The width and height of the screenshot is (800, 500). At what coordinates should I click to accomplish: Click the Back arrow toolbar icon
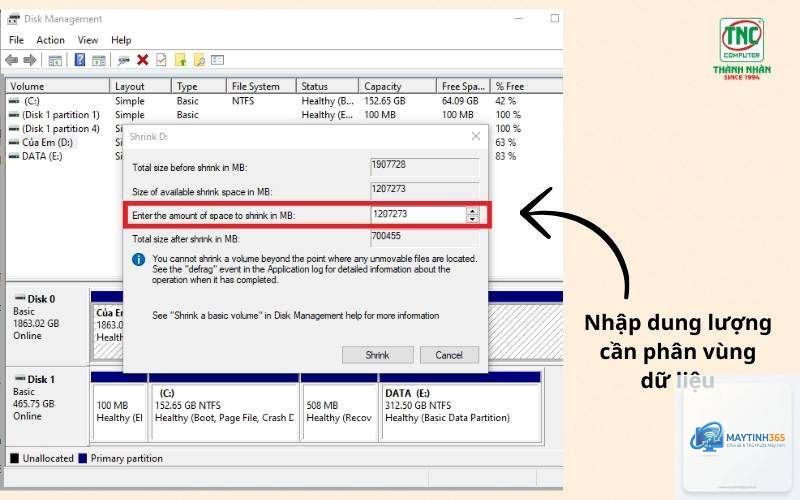tap(11, 60)
